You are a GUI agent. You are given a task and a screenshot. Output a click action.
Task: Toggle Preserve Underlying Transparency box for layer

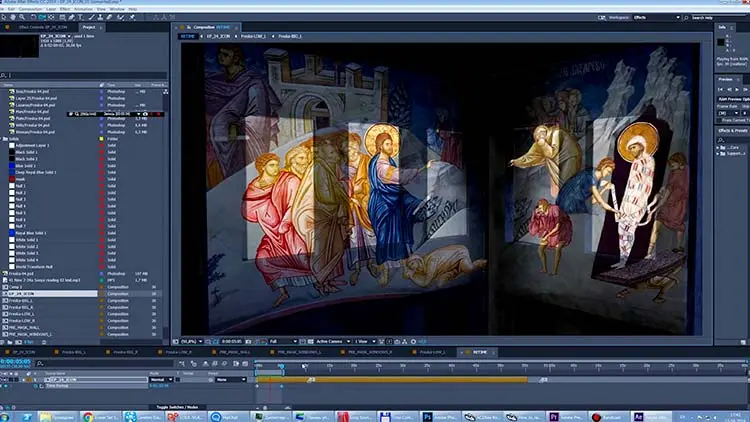pyautogui.click(x=178, y=379)
